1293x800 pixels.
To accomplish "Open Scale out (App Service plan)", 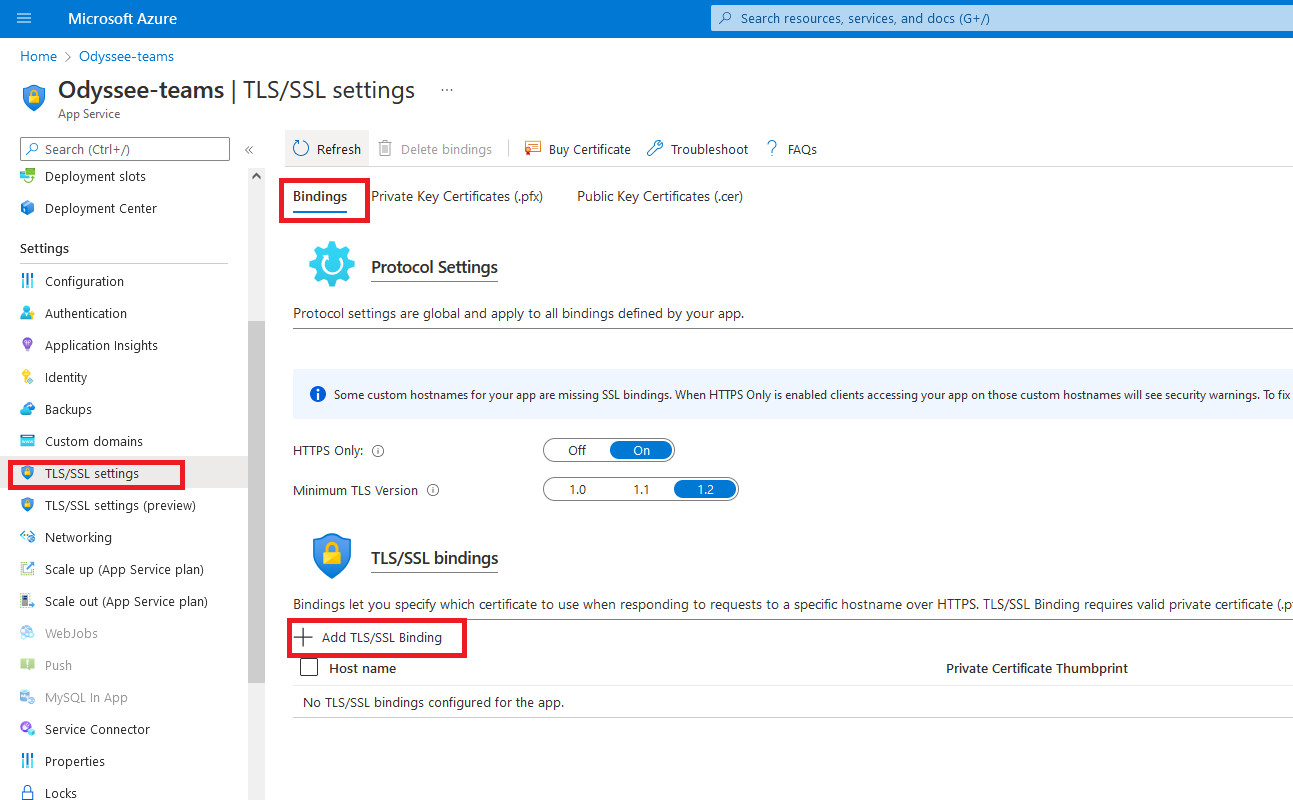I will [124, 602].
